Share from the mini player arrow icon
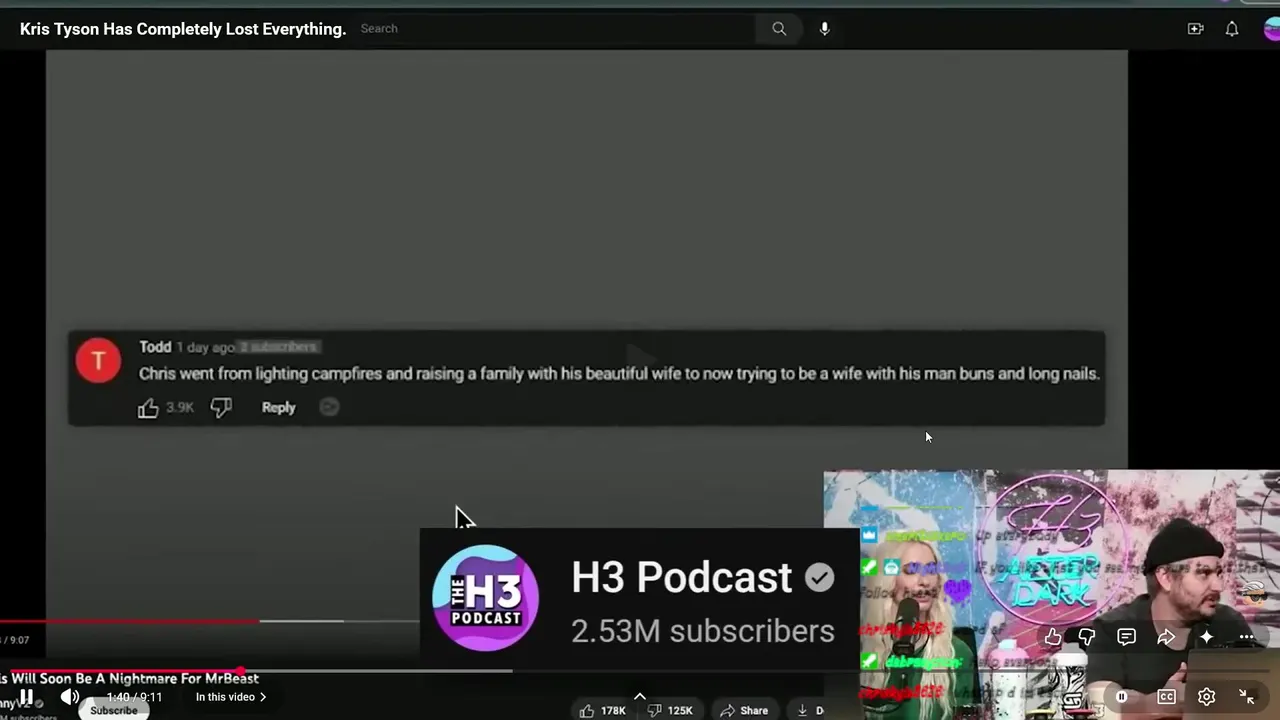Screen dimensions: 1280x720 (x=1166, y=637)
